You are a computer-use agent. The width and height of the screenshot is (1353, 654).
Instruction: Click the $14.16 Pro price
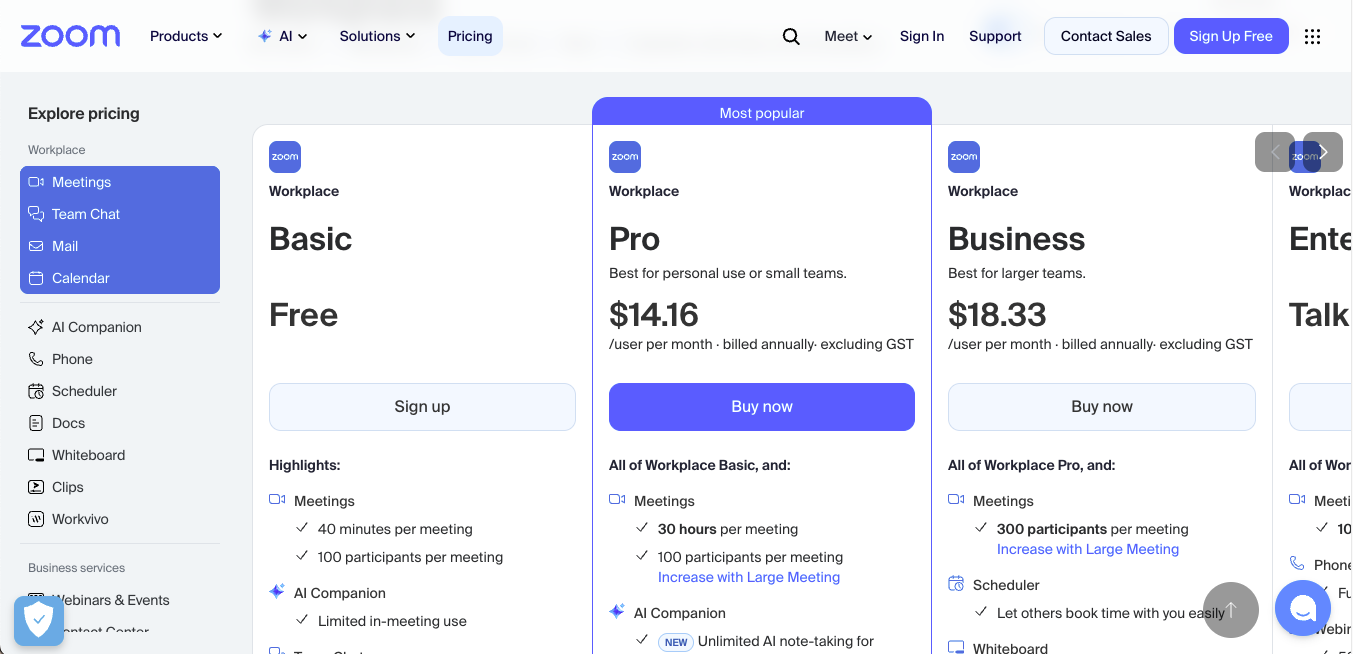tap(654, 315)
